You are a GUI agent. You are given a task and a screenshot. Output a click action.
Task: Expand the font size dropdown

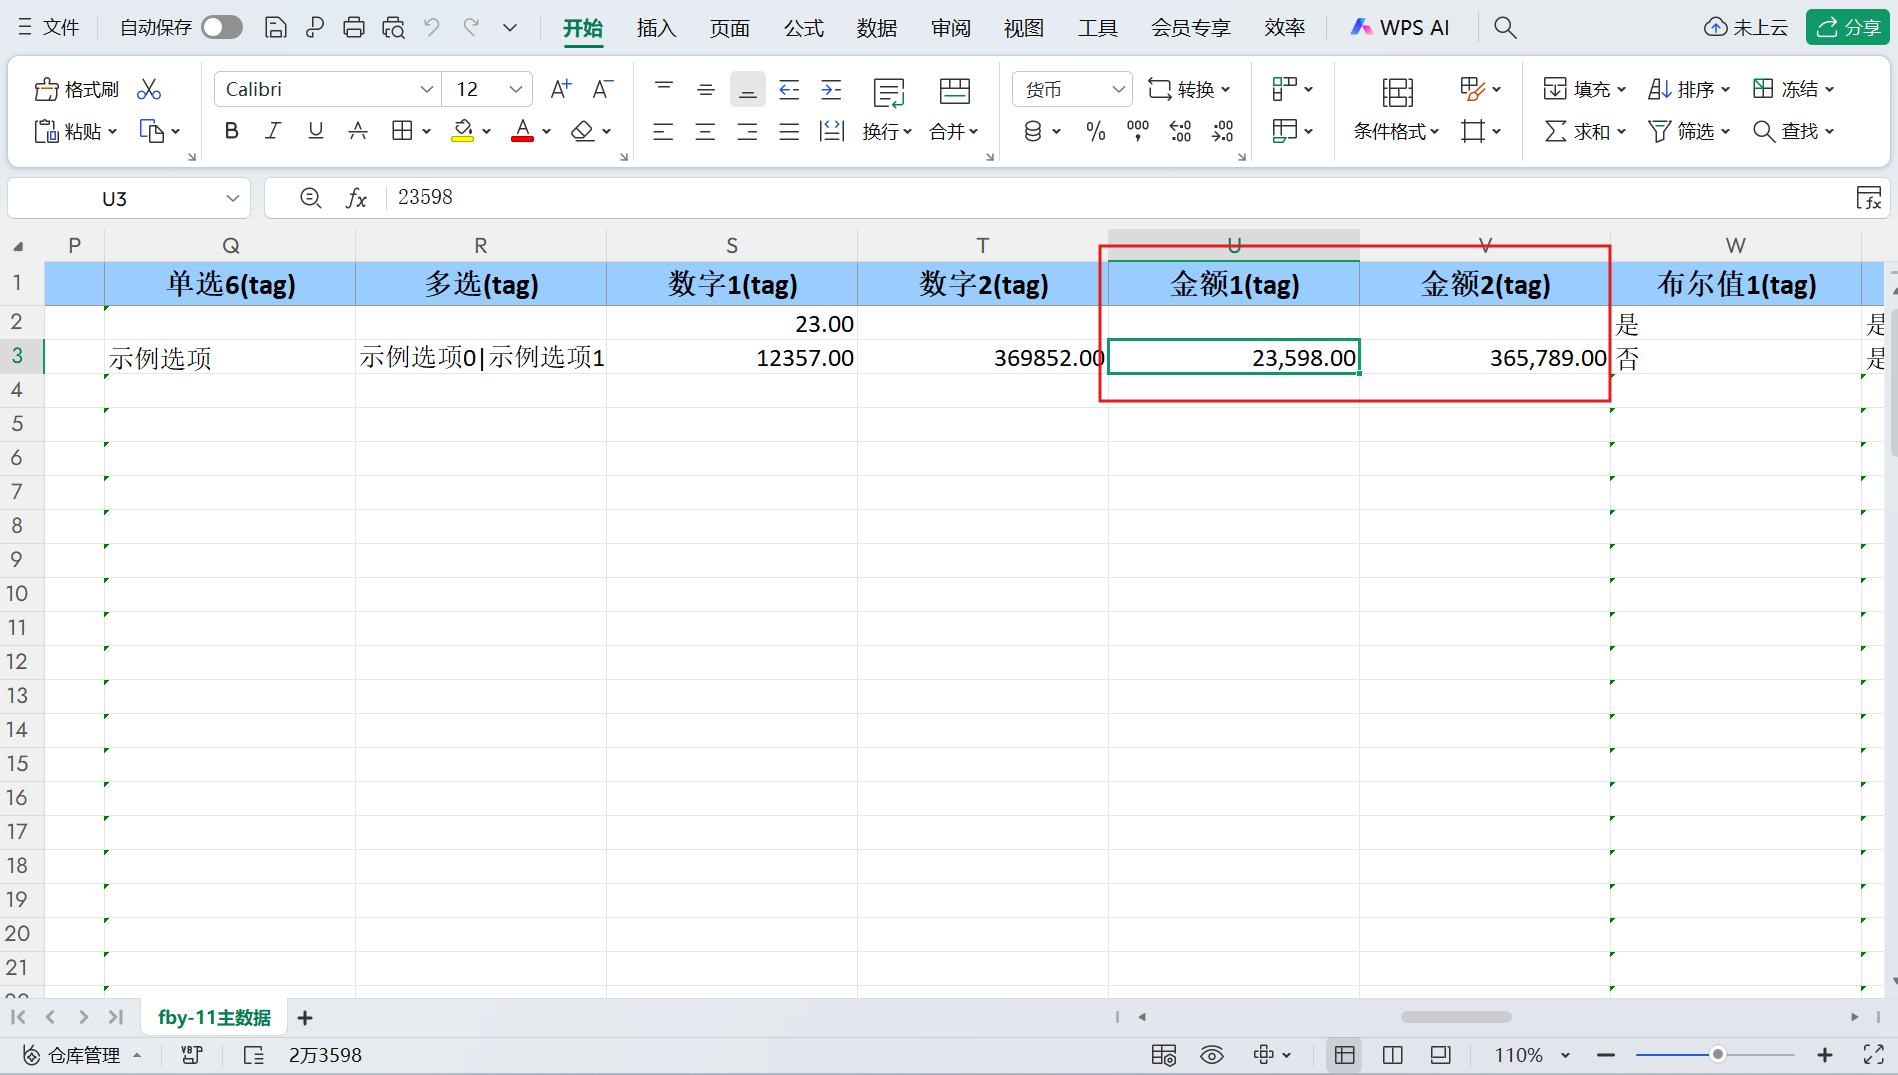pyautogui.click(x=515, y=90)
